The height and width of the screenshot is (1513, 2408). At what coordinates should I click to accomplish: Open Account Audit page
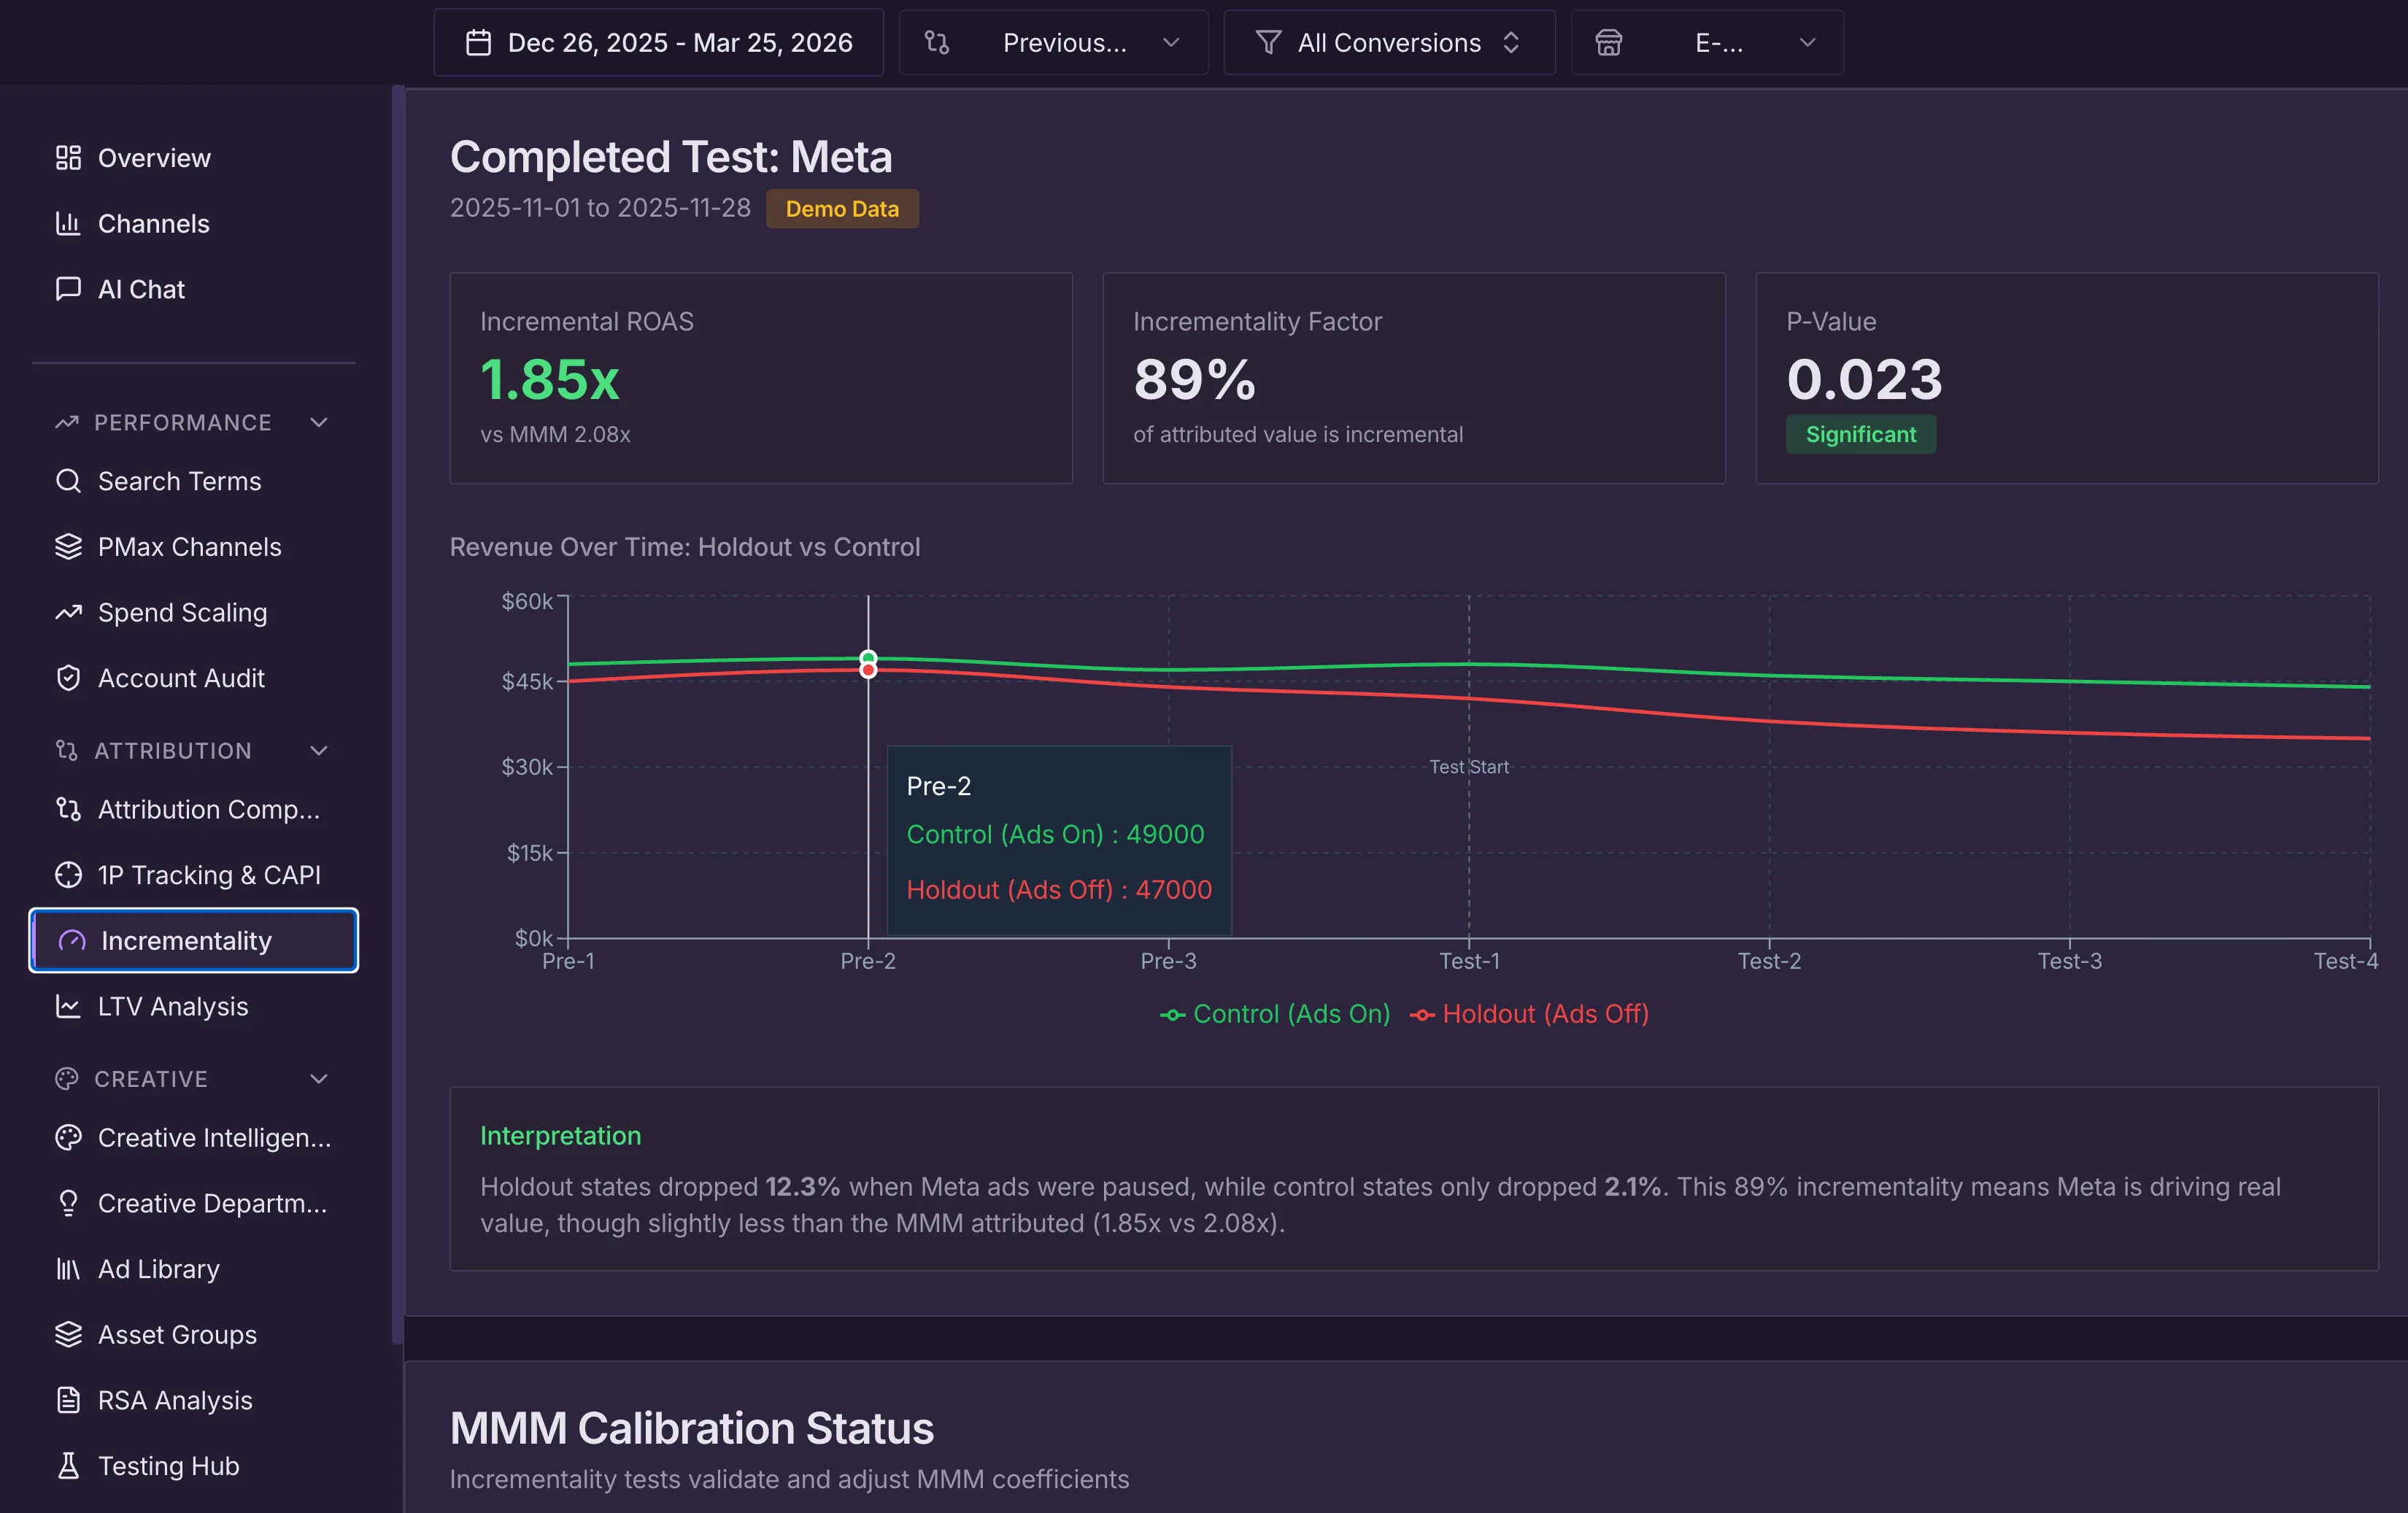click(194, 678)
